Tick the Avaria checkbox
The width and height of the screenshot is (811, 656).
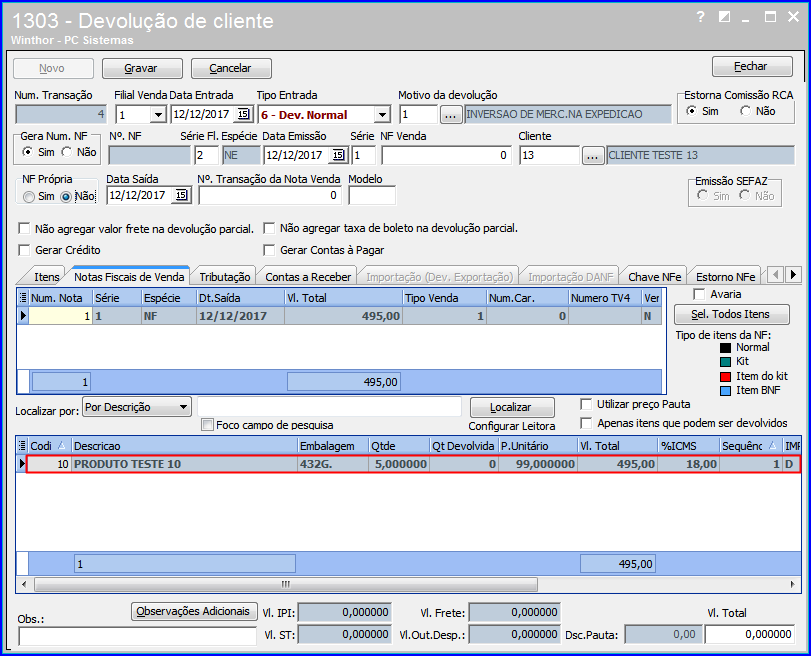coord(699,294)
